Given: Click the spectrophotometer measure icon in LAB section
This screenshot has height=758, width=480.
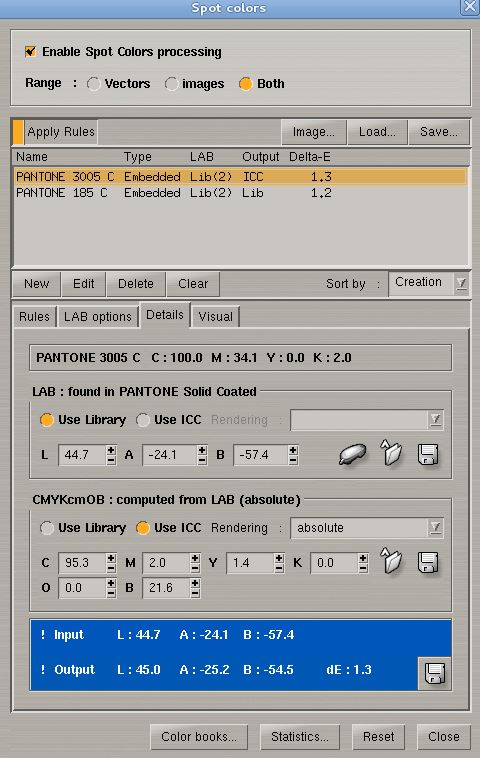Looking at the screenshot, I should click(x=352, y=454).
